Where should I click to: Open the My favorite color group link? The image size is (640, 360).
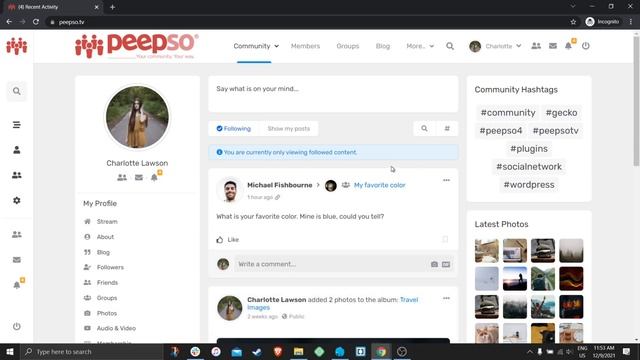tap(380, 185)
